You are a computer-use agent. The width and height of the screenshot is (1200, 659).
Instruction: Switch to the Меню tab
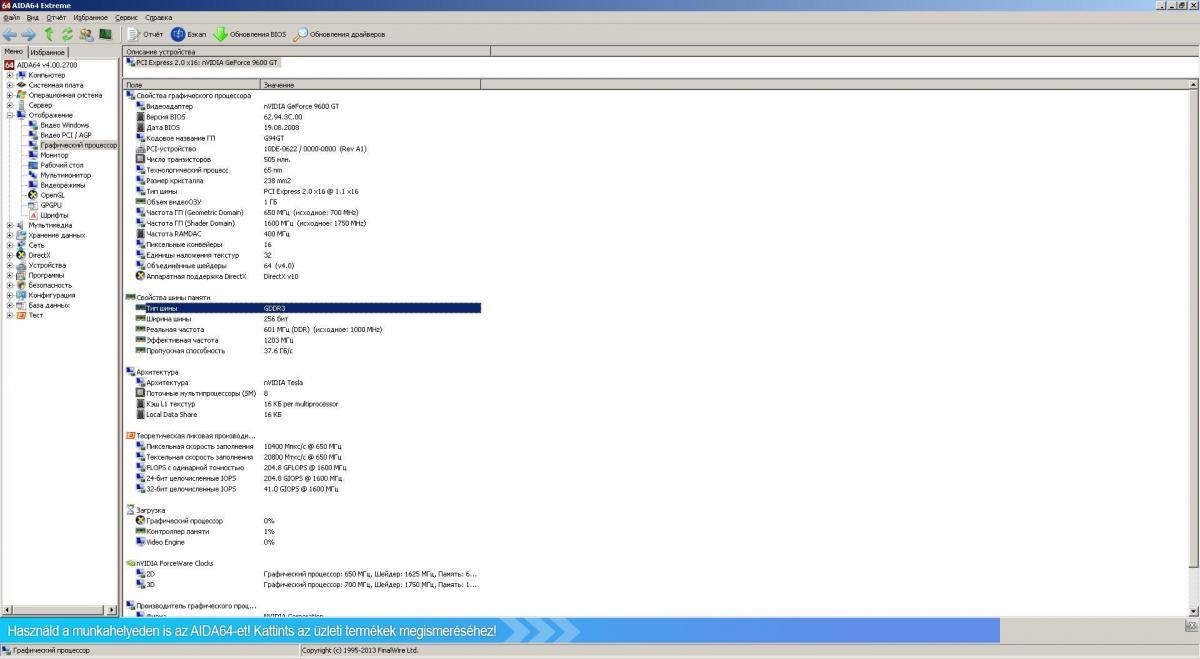(x=13, y=51)
